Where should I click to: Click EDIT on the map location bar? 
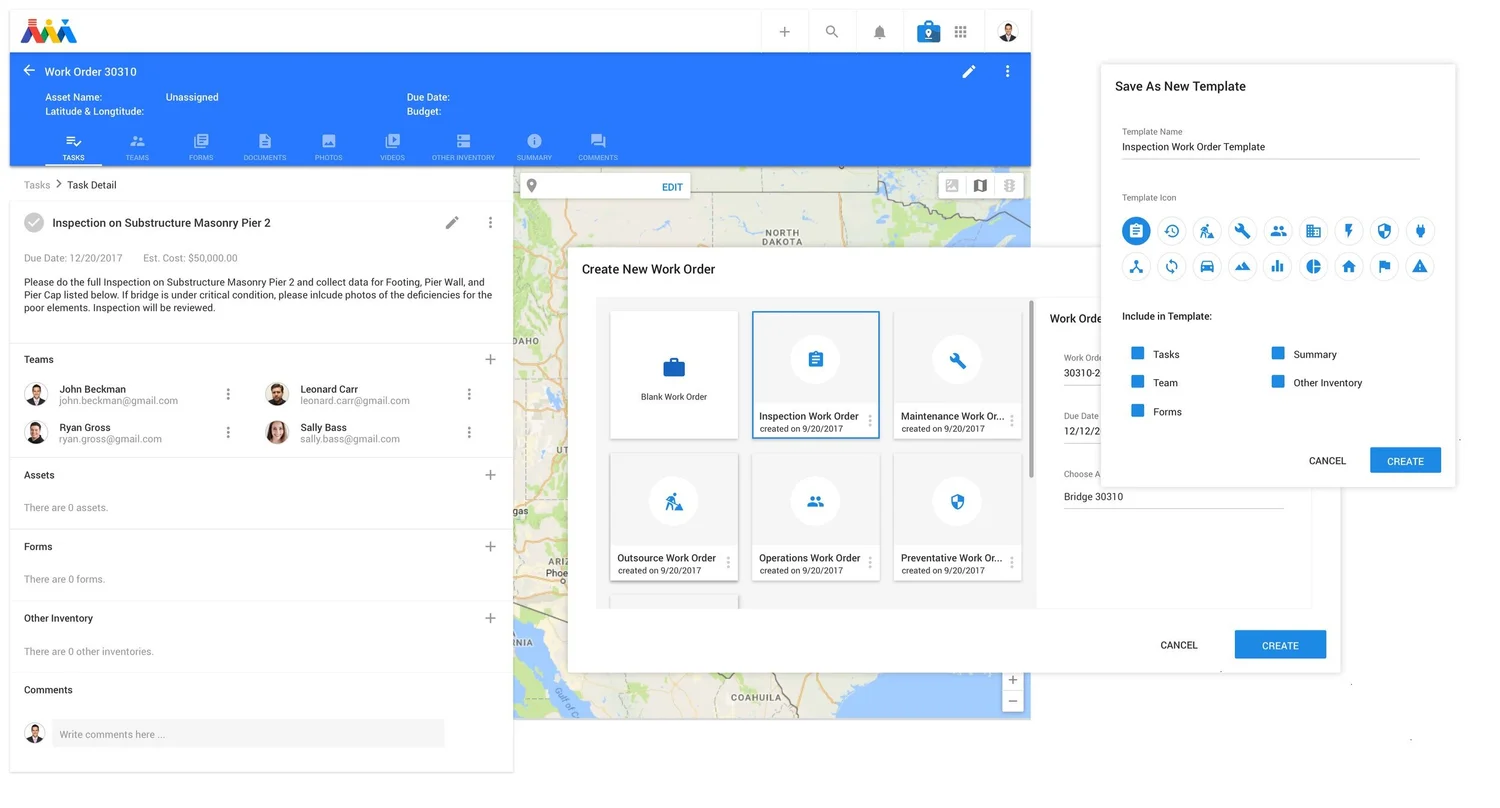click(x=672, y=187)
